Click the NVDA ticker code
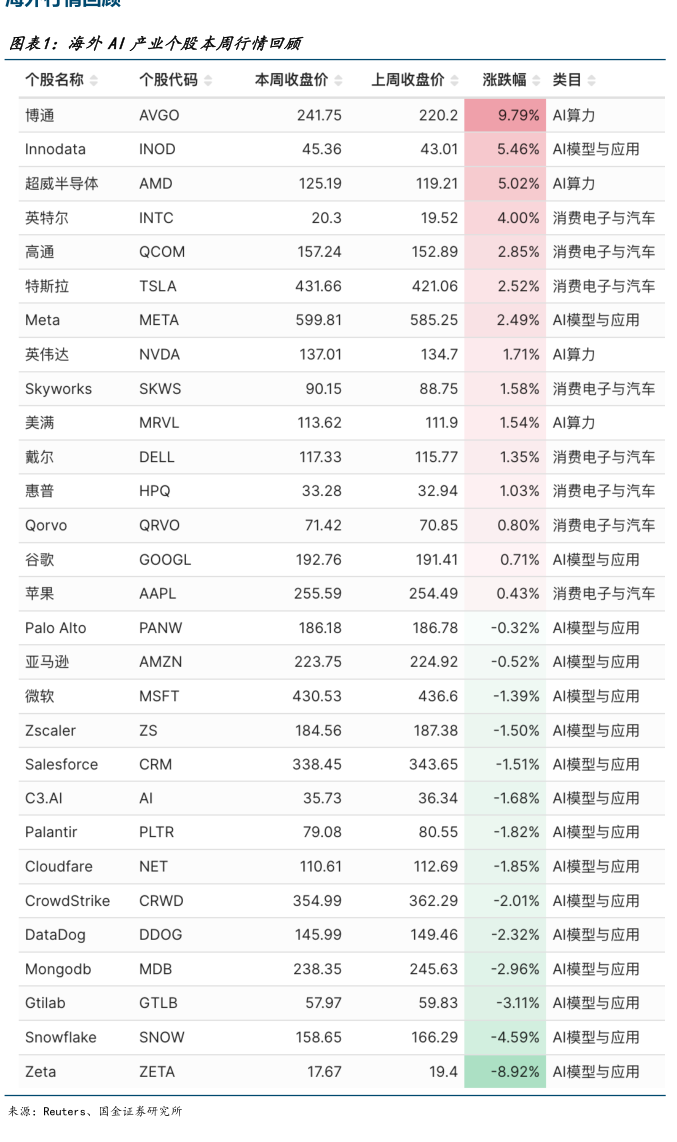Screen dimensions: 677x1142 point(159,354)
